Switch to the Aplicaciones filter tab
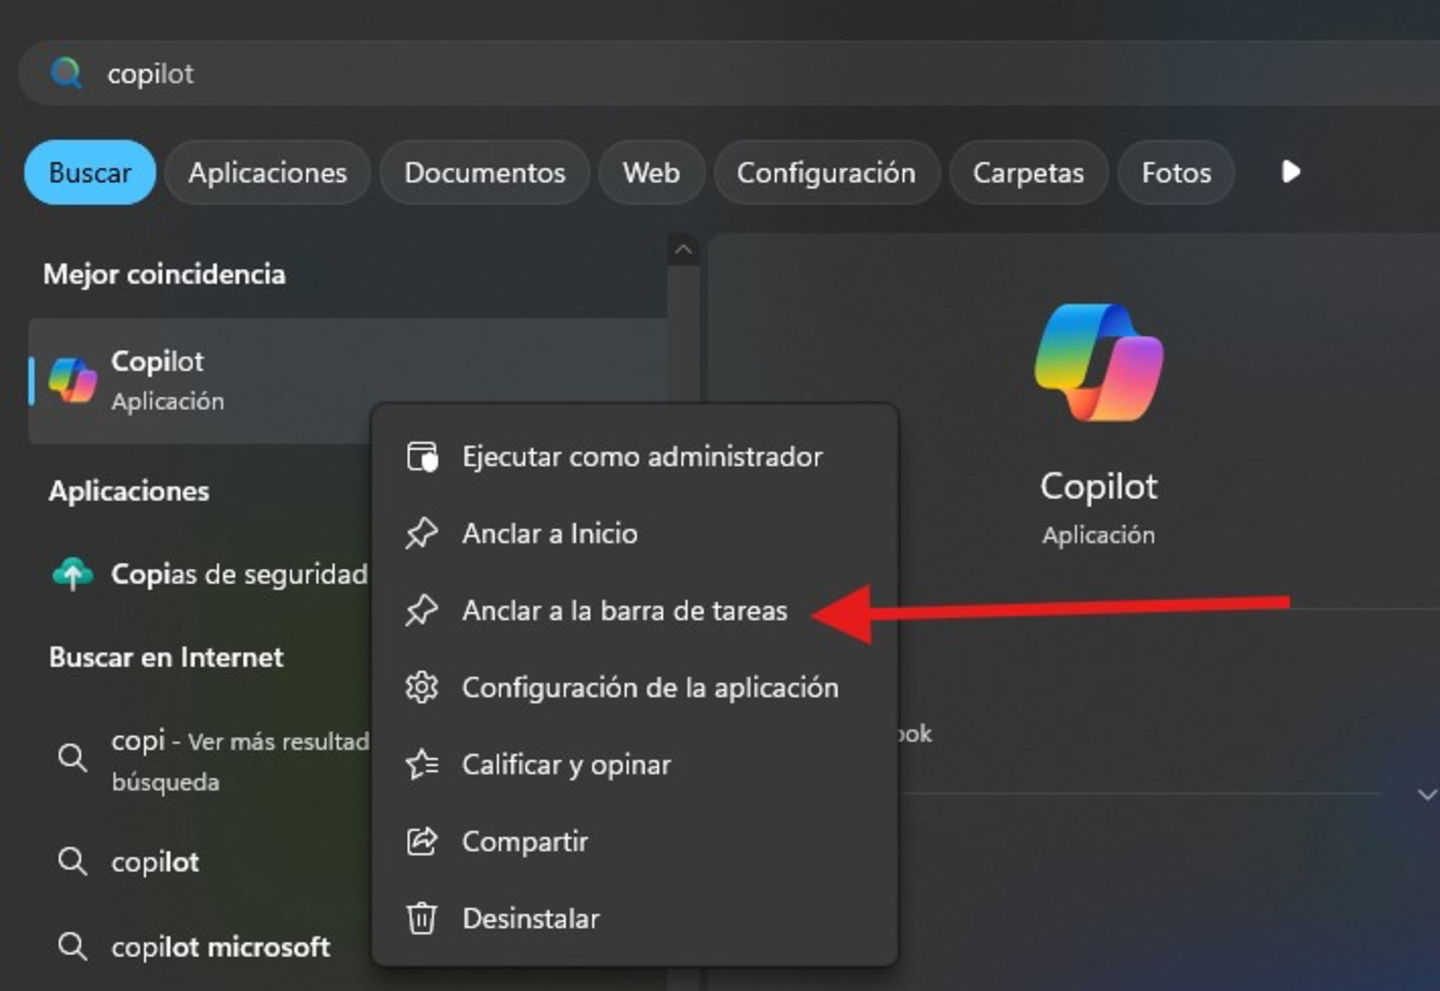The image size is (1440, 991). point(268,172)
